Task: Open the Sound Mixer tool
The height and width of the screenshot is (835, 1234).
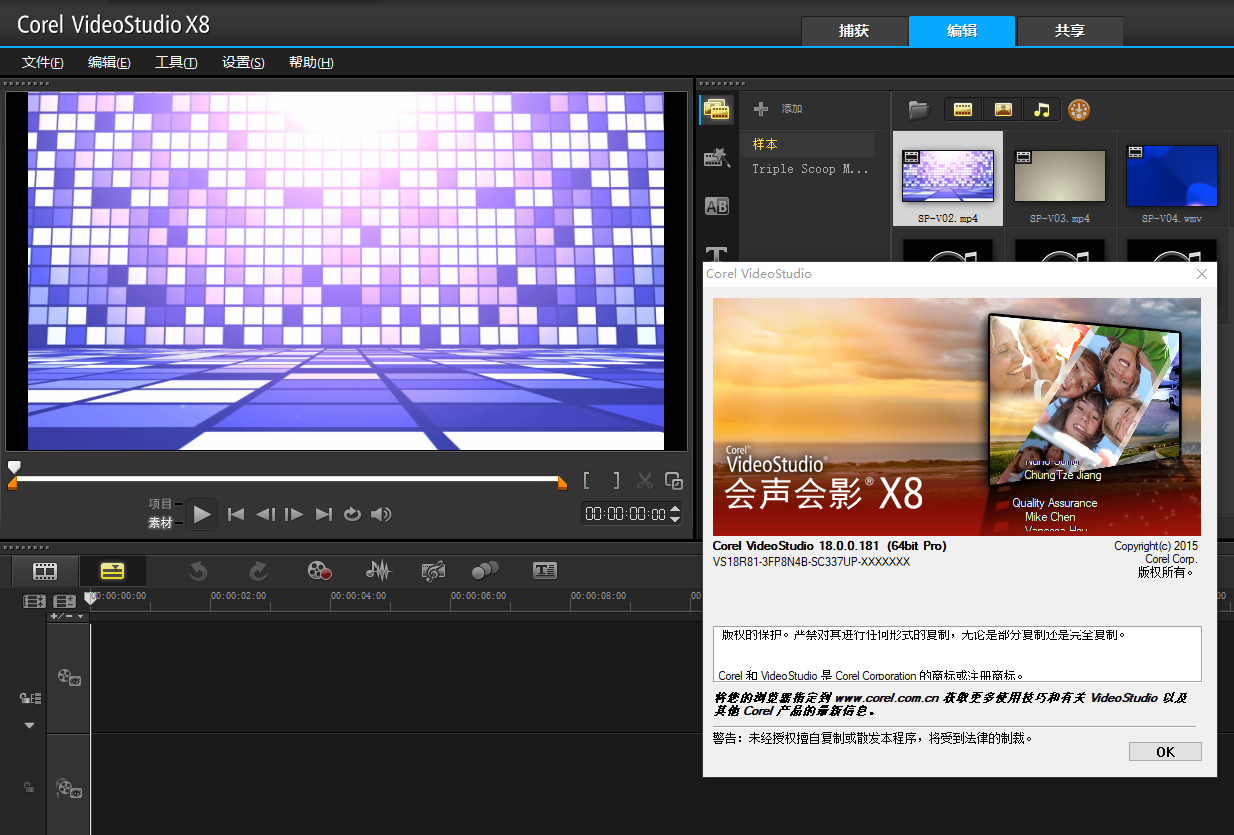Action: tap(378, 571)
